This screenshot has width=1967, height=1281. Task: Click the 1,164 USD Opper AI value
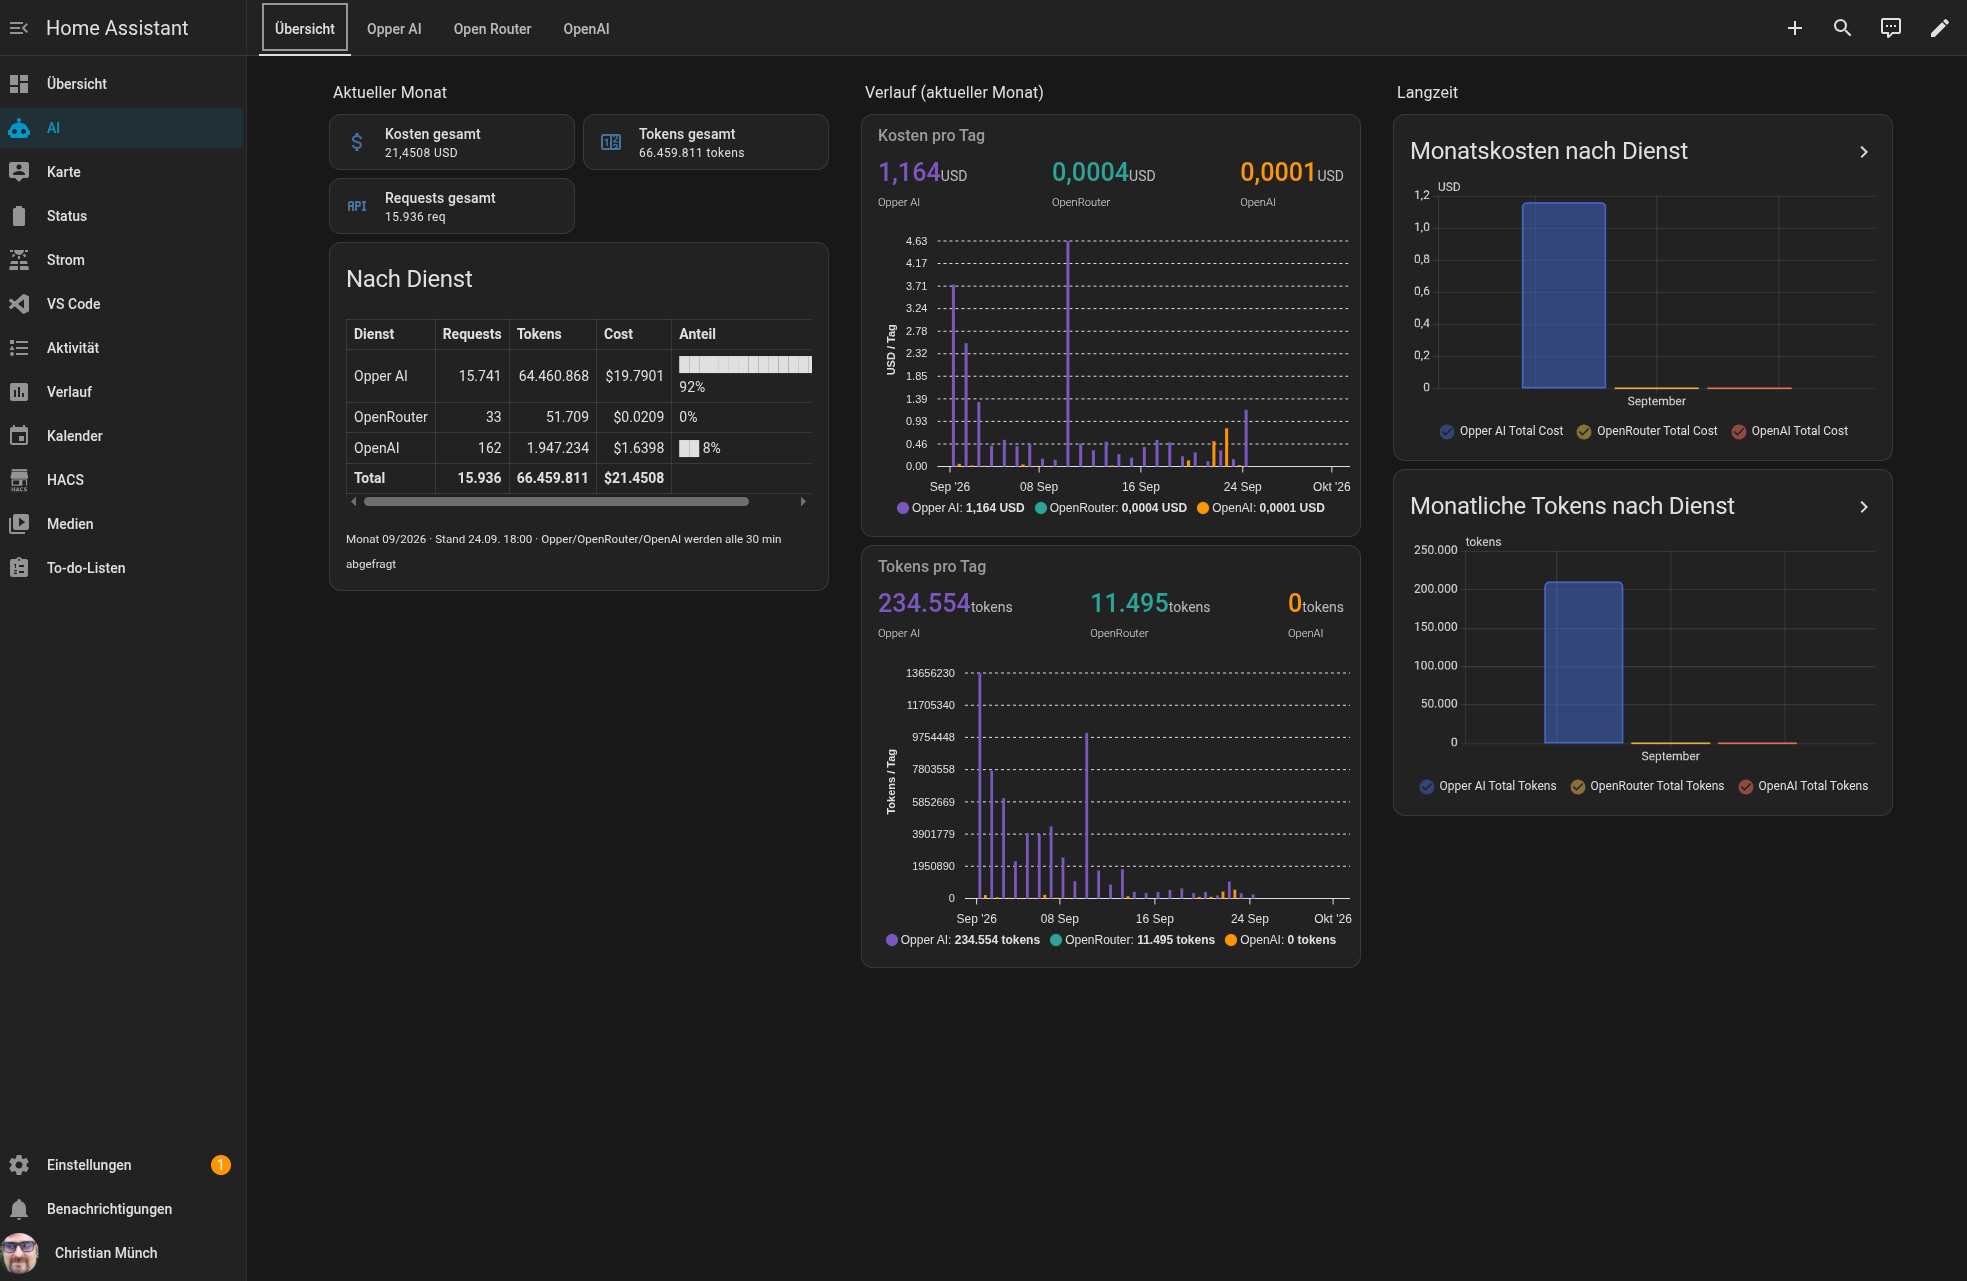pyautogui.click(x=922, y=172)
